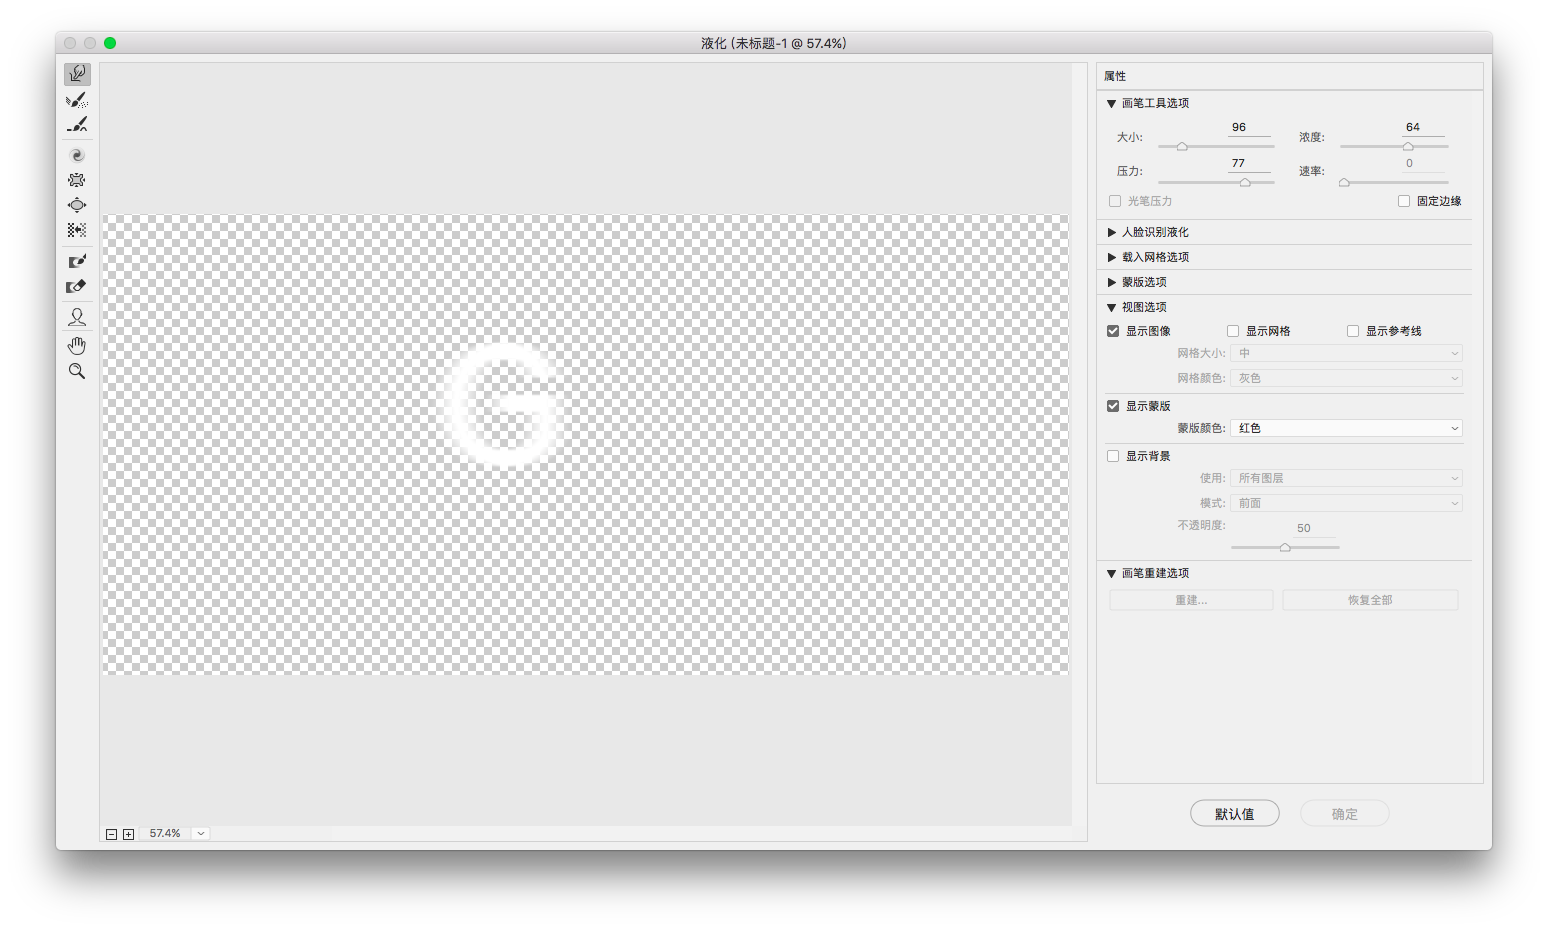Viewport: 1548px width, 930px height.
Task: Click the zoom in plus icon
Action: click(x=129, y=834)
